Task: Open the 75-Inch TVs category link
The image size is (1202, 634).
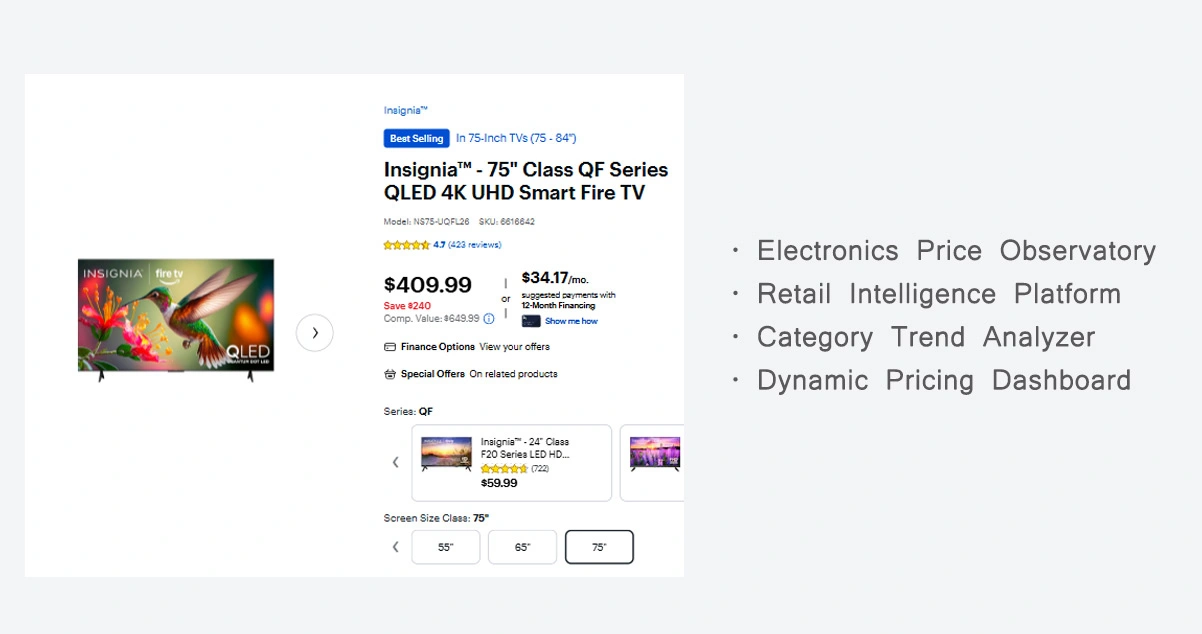Action: tap(516, 138)
